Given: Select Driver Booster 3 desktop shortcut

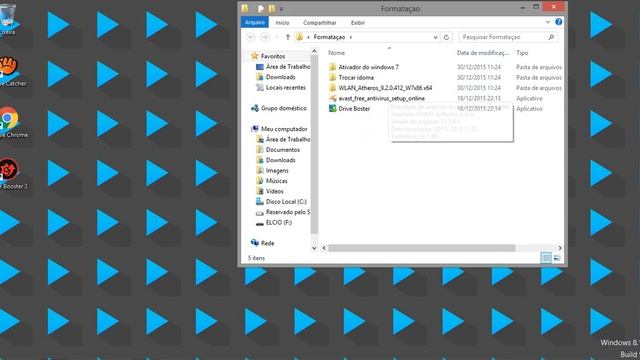Looking at the screenshot, I should coord(12,174).
